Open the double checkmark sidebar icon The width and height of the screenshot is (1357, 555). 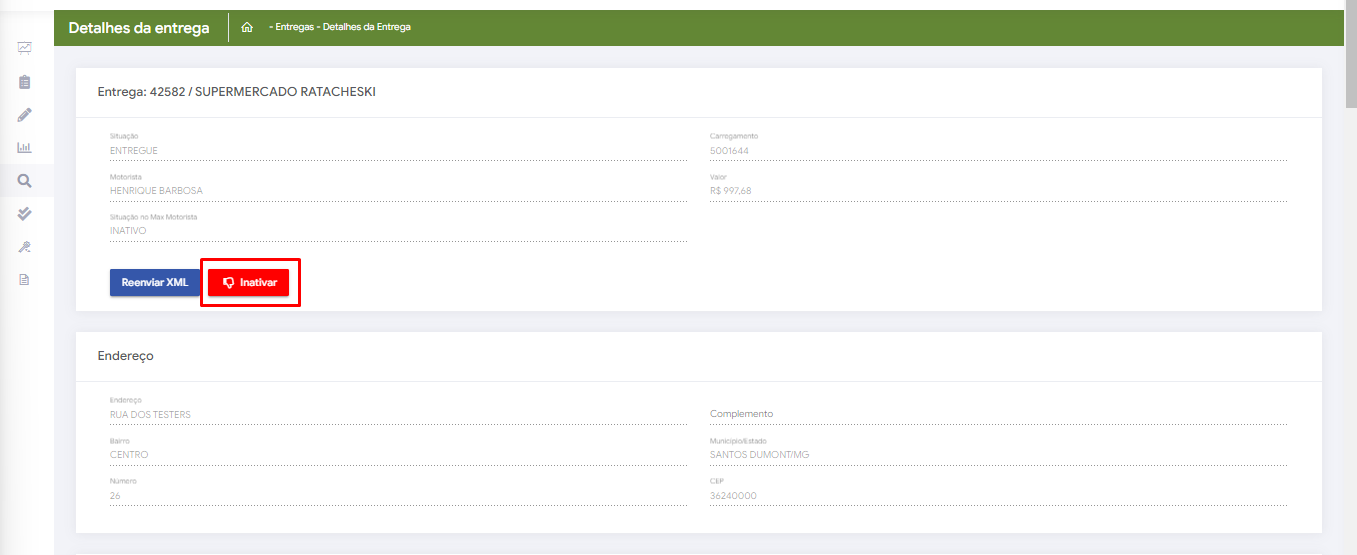[25, 213]
